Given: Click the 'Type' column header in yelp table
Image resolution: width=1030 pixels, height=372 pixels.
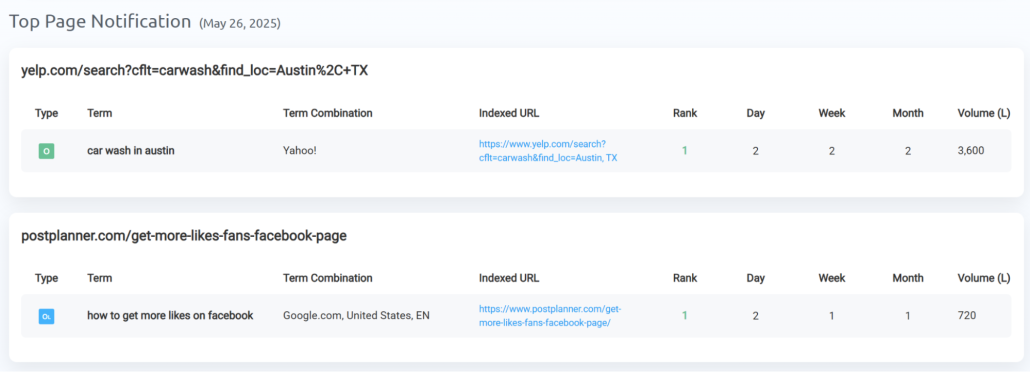Looking at the screenshot, I should (x=47, y=113).
